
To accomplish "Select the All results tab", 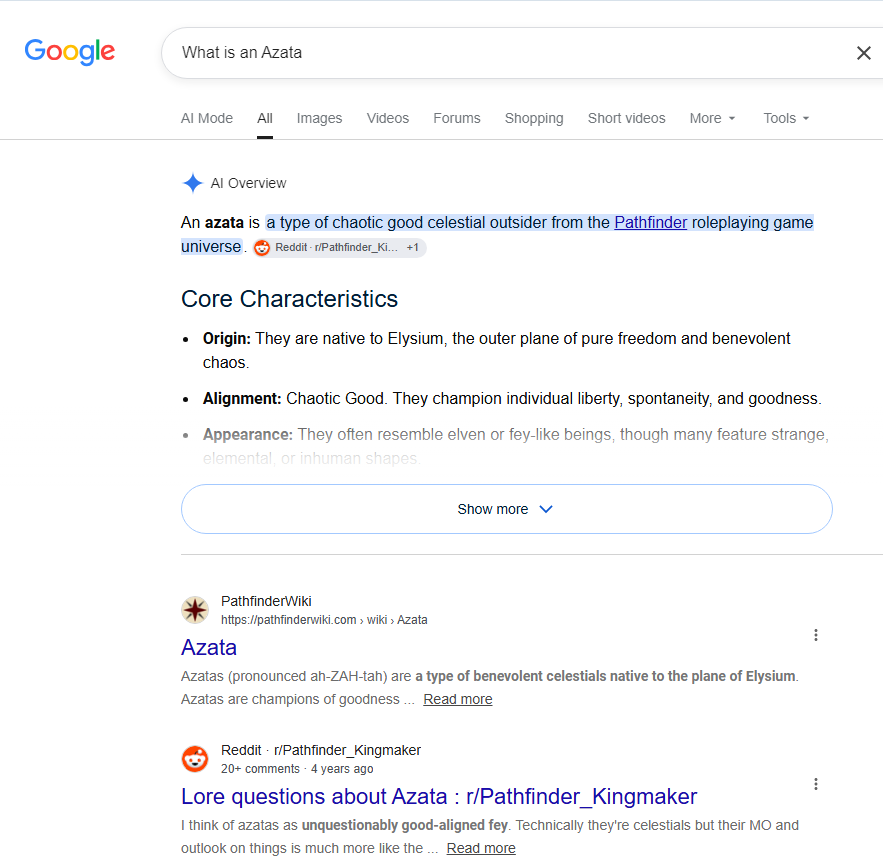I will pyautogui.click(x=265, y=118).
